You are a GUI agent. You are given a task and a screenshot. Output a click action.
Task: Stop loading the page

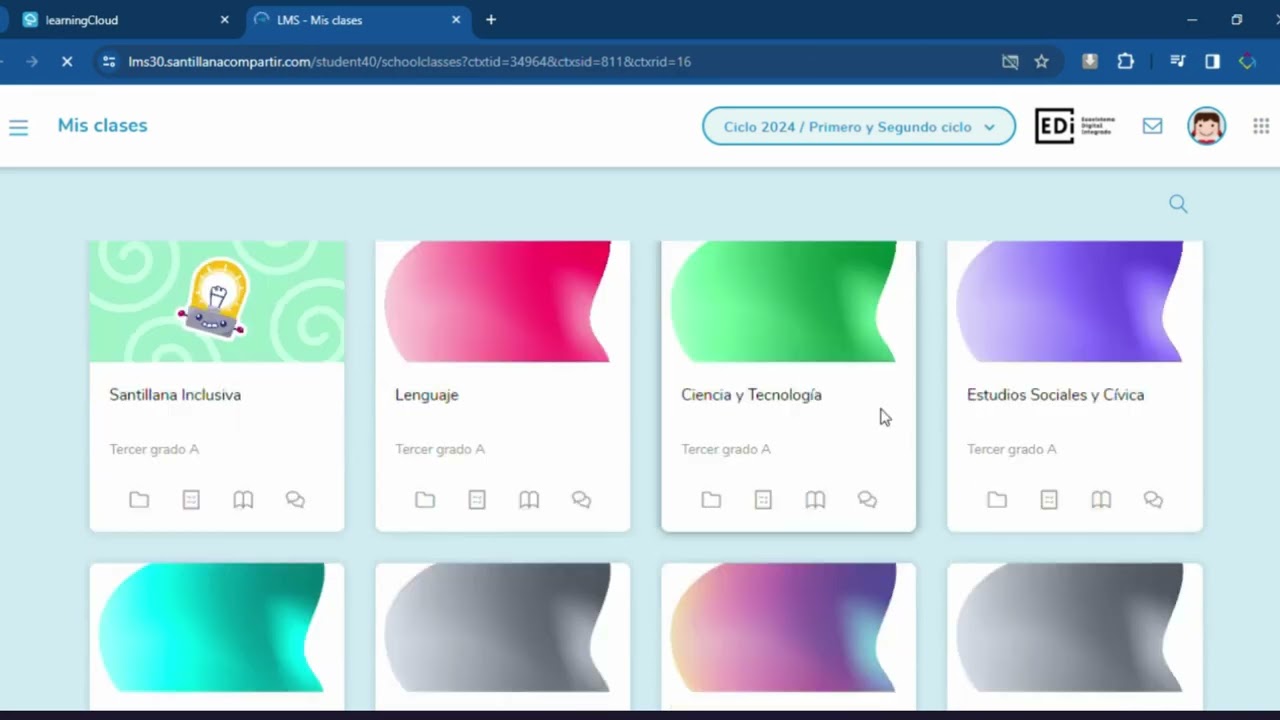pyautogui.click(x=67, y=62)
